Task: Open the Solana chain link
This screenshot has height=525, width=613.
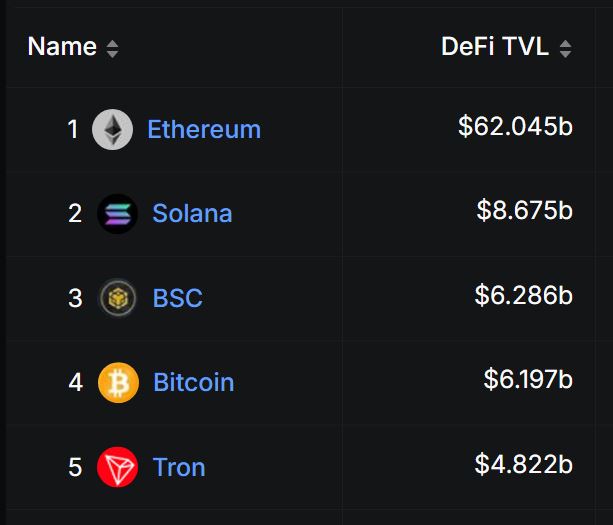Action: 192,214
